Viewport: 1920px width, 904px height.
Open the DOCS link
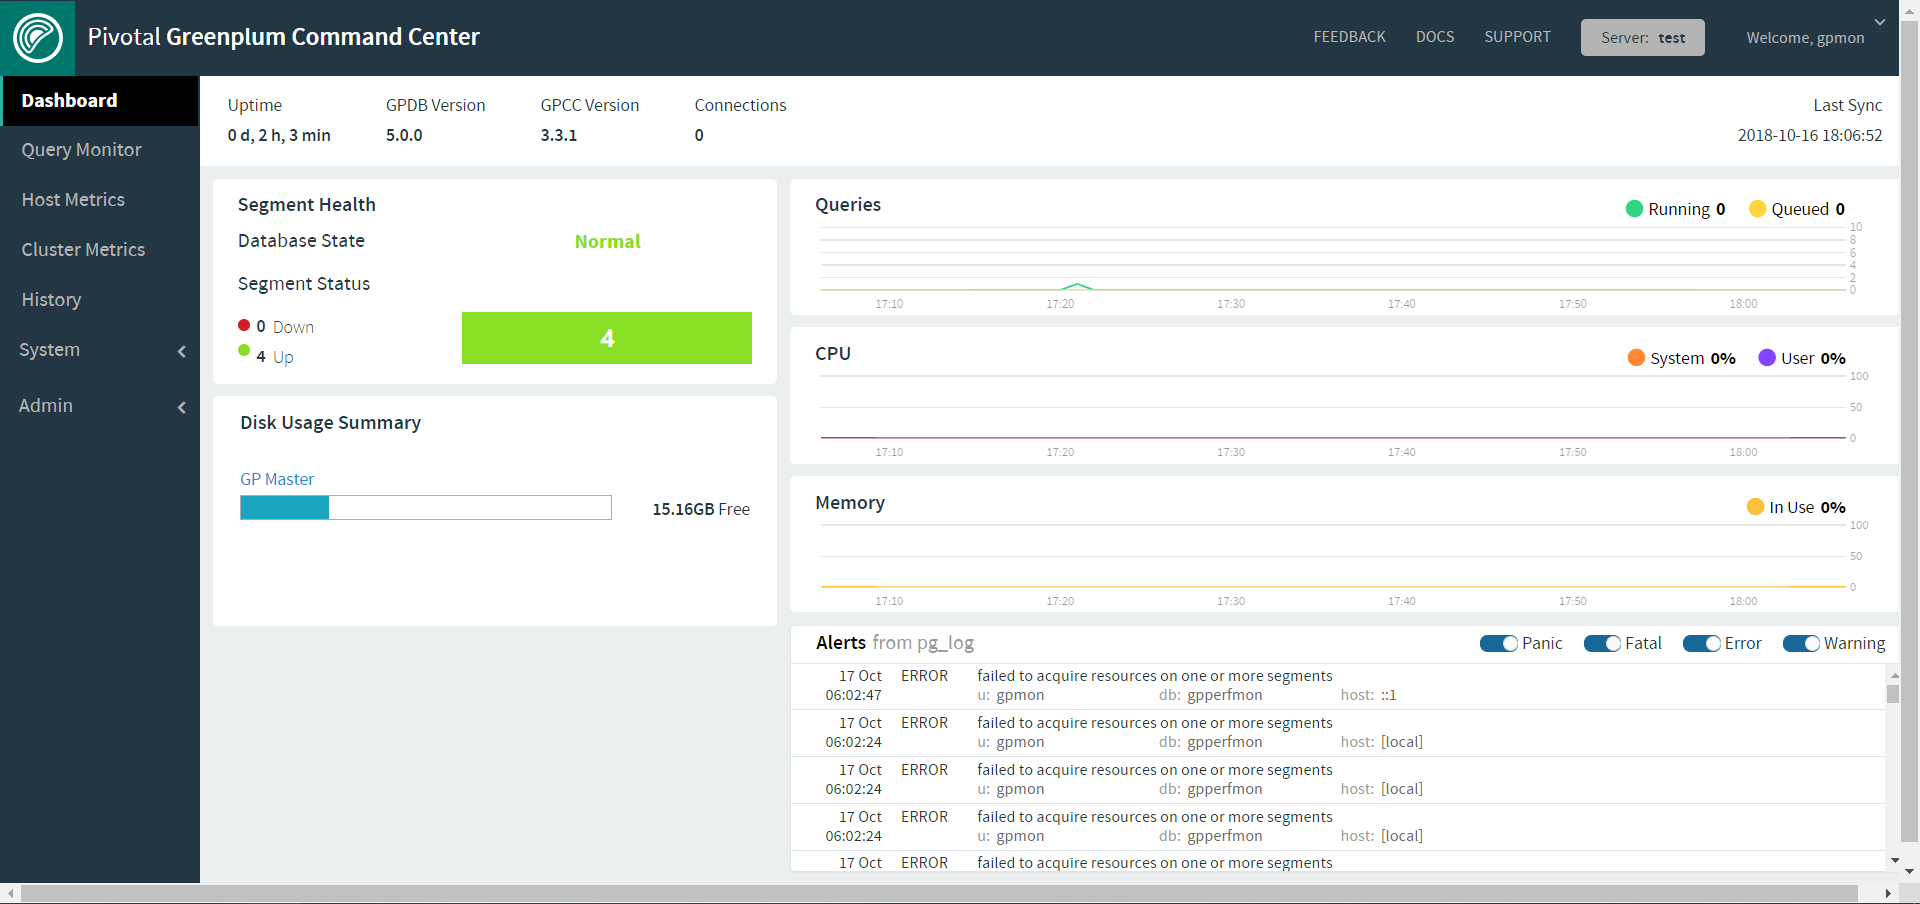click(x=1435, y=37)
